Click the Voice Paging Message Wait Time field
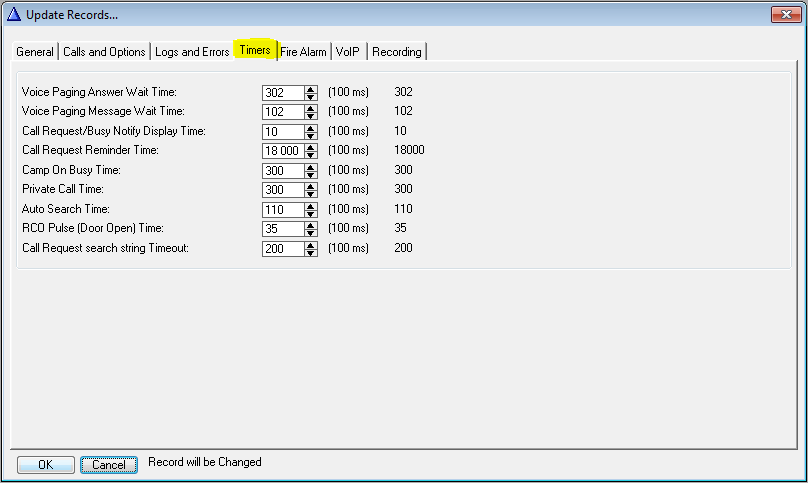This screenshot has height=483, width=808. coord(283,112)
